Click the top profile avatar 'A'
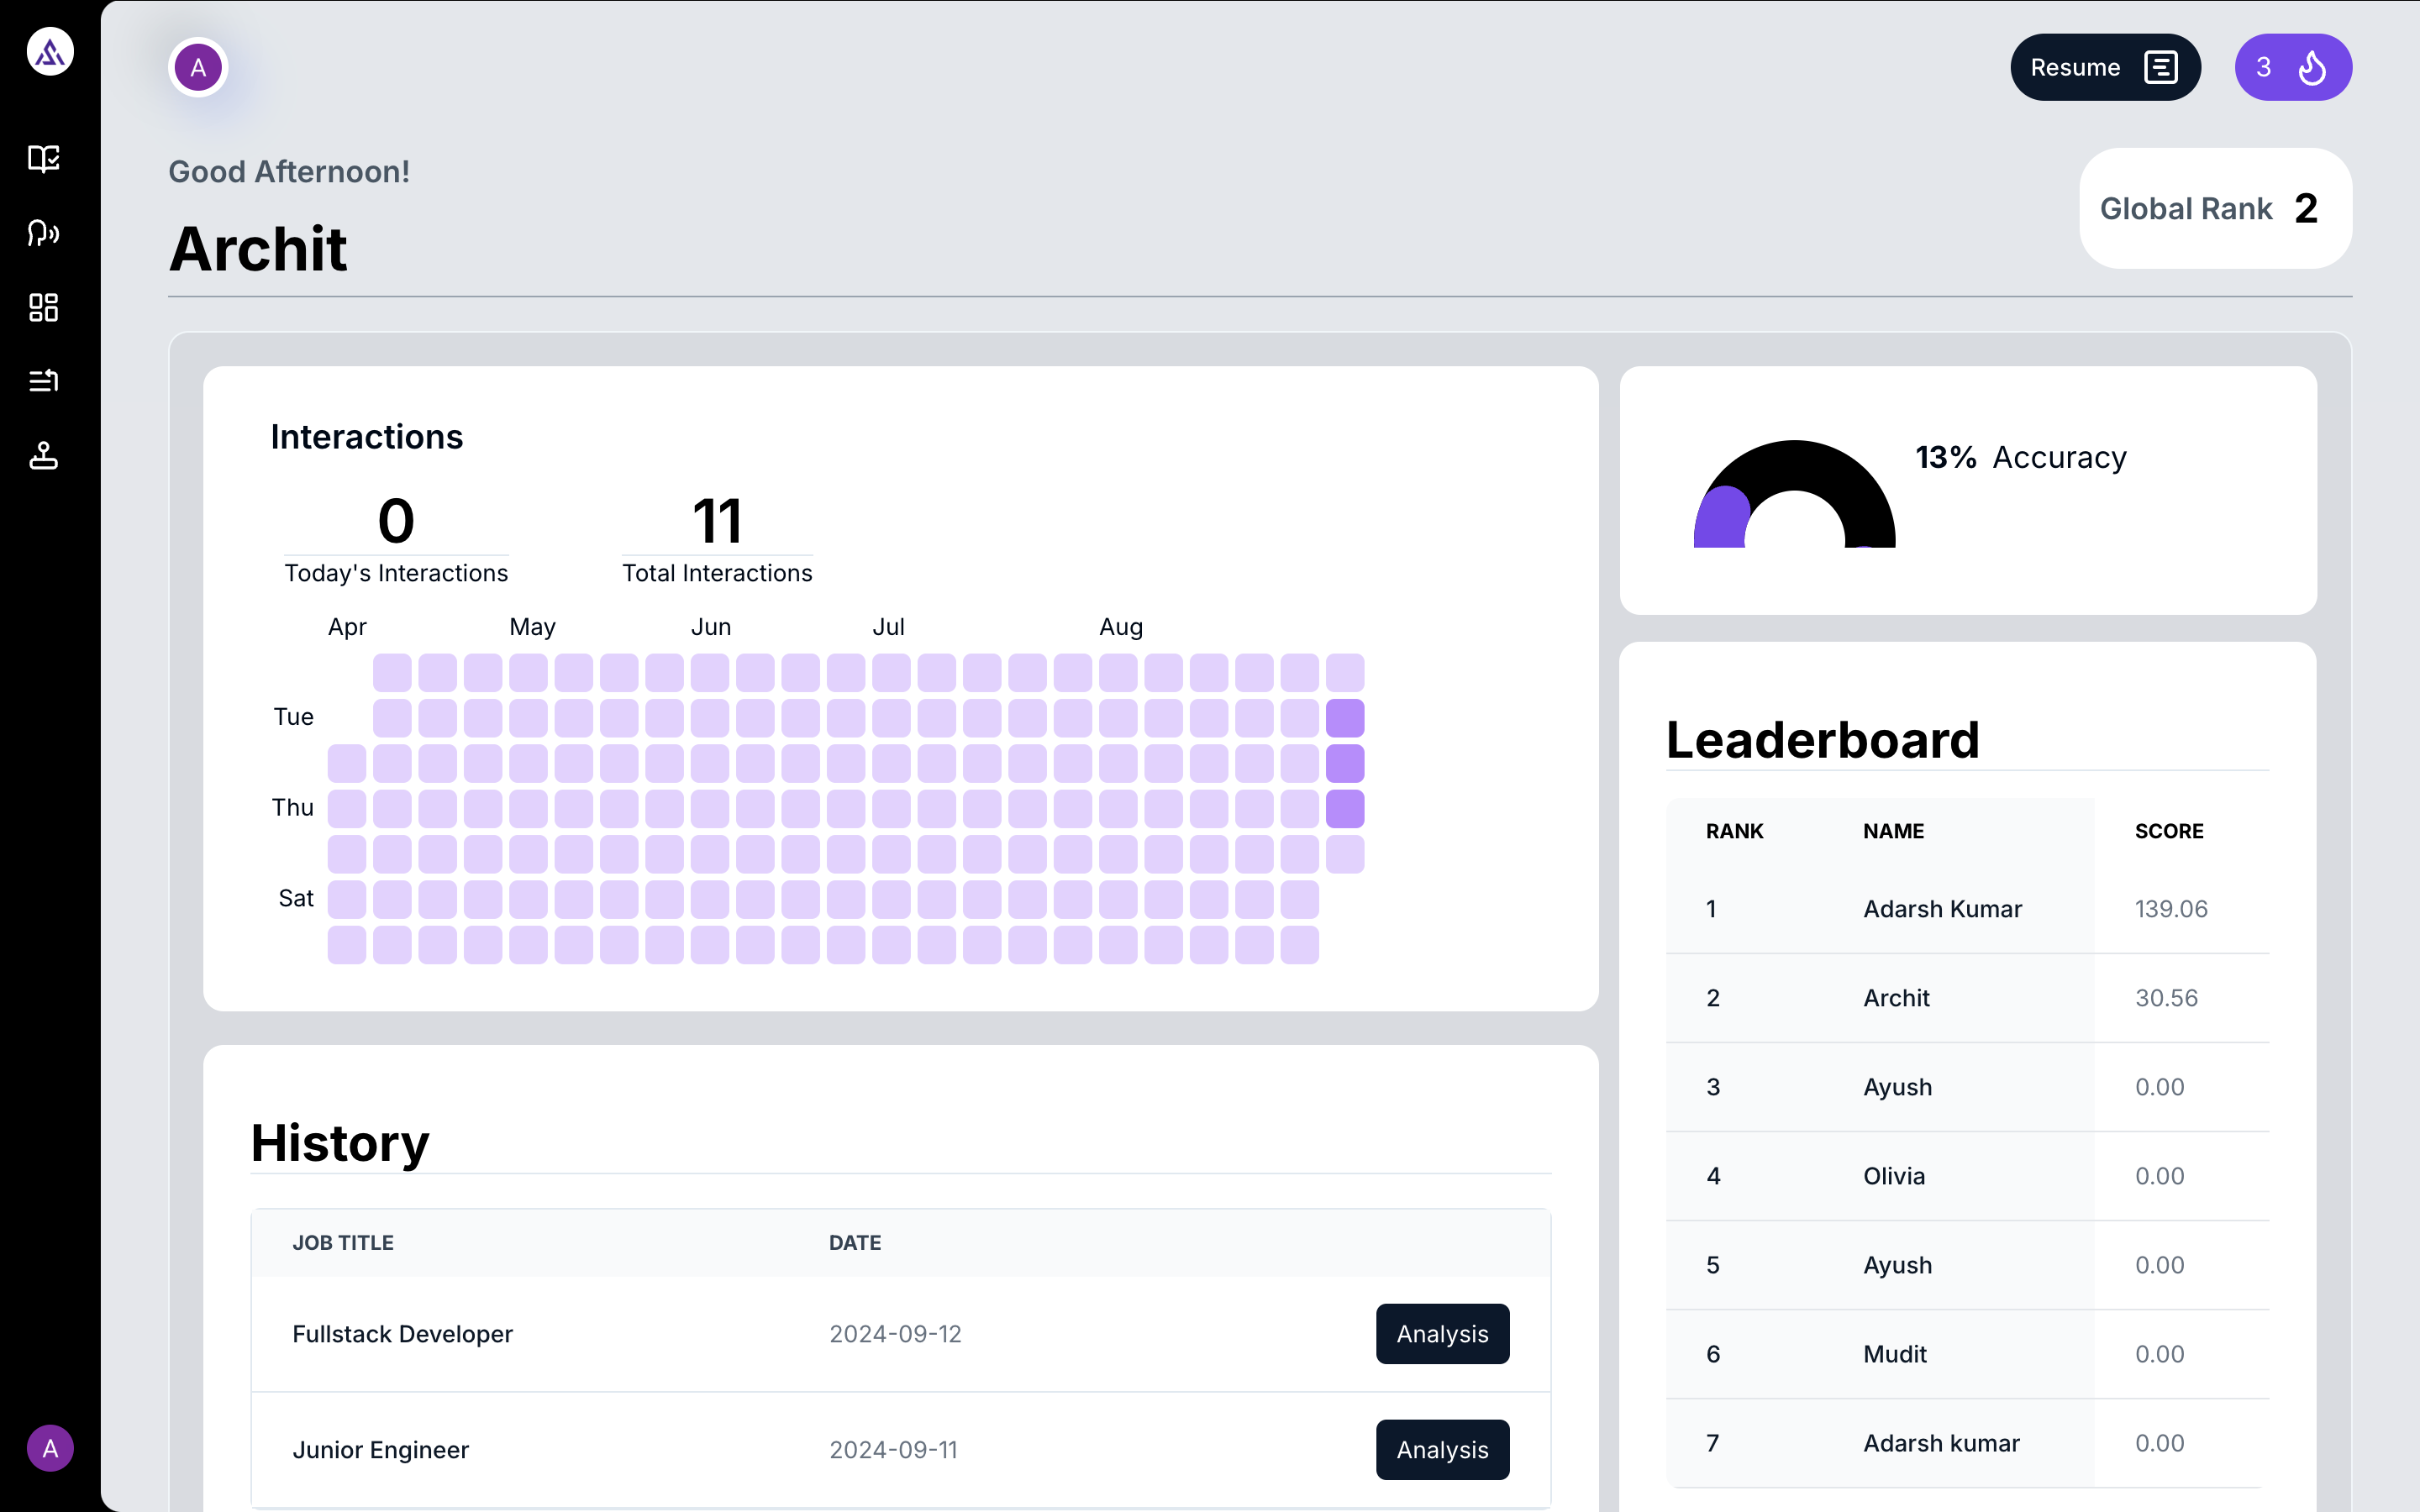 (198, 67)
